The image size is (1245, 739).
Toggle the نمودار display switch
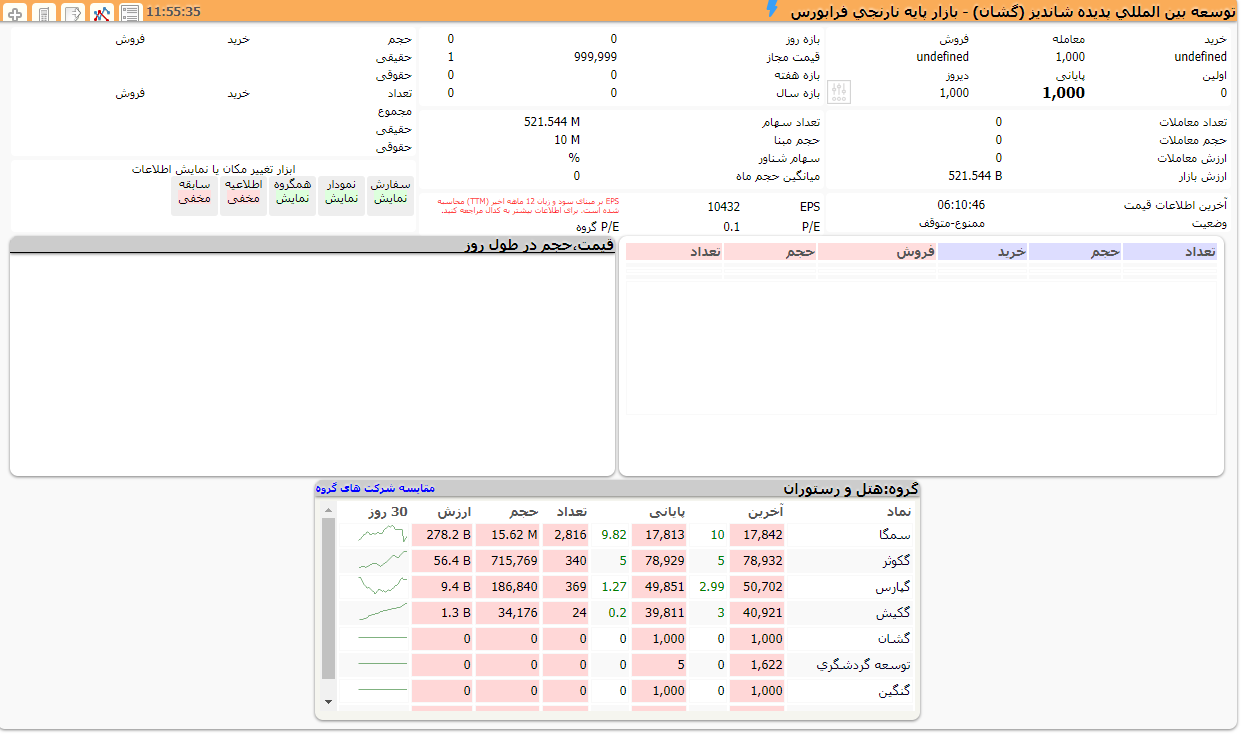342,191
